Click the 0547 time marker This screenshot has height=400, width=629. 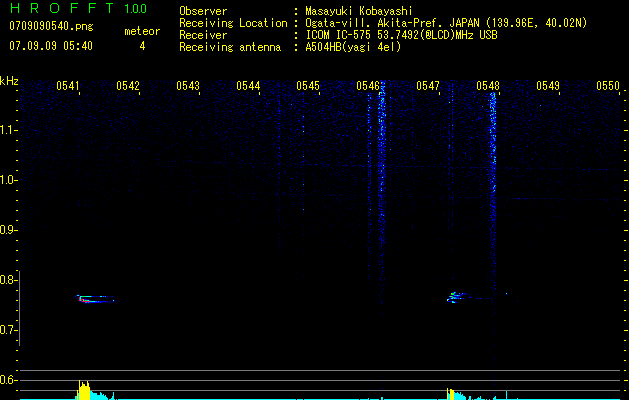coord(428,86)
